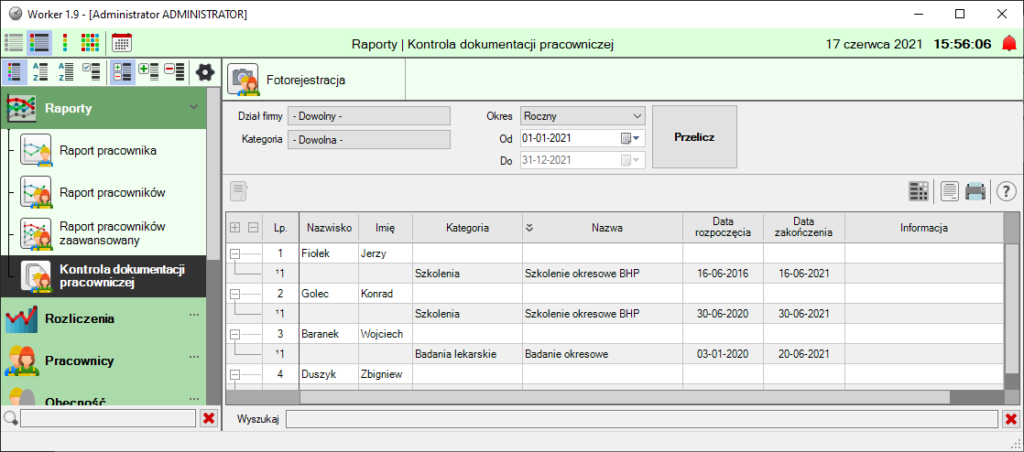
Task: Collapse the Raporty section chevron
Action: (x=193, y=106)
